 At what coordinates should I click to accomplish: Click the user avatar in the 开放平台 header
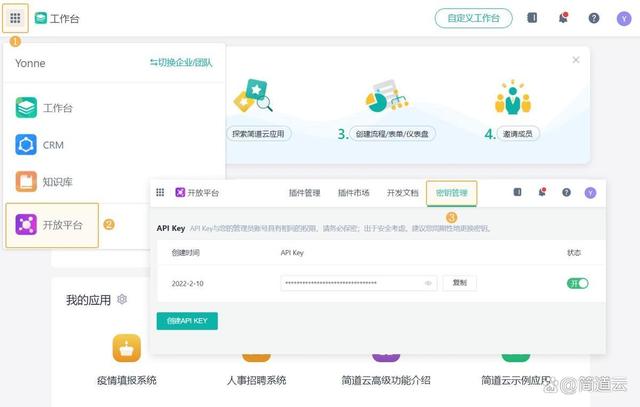coord(590,193)
